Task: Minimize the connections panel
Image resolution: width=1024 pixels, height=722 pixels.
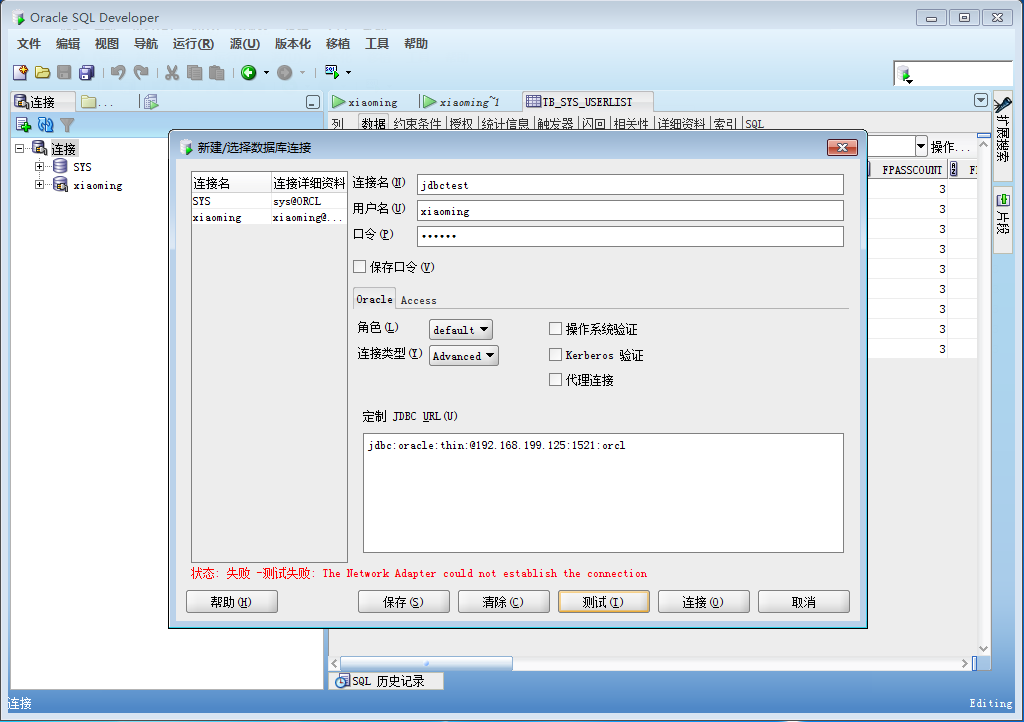Action: (313, 102)
